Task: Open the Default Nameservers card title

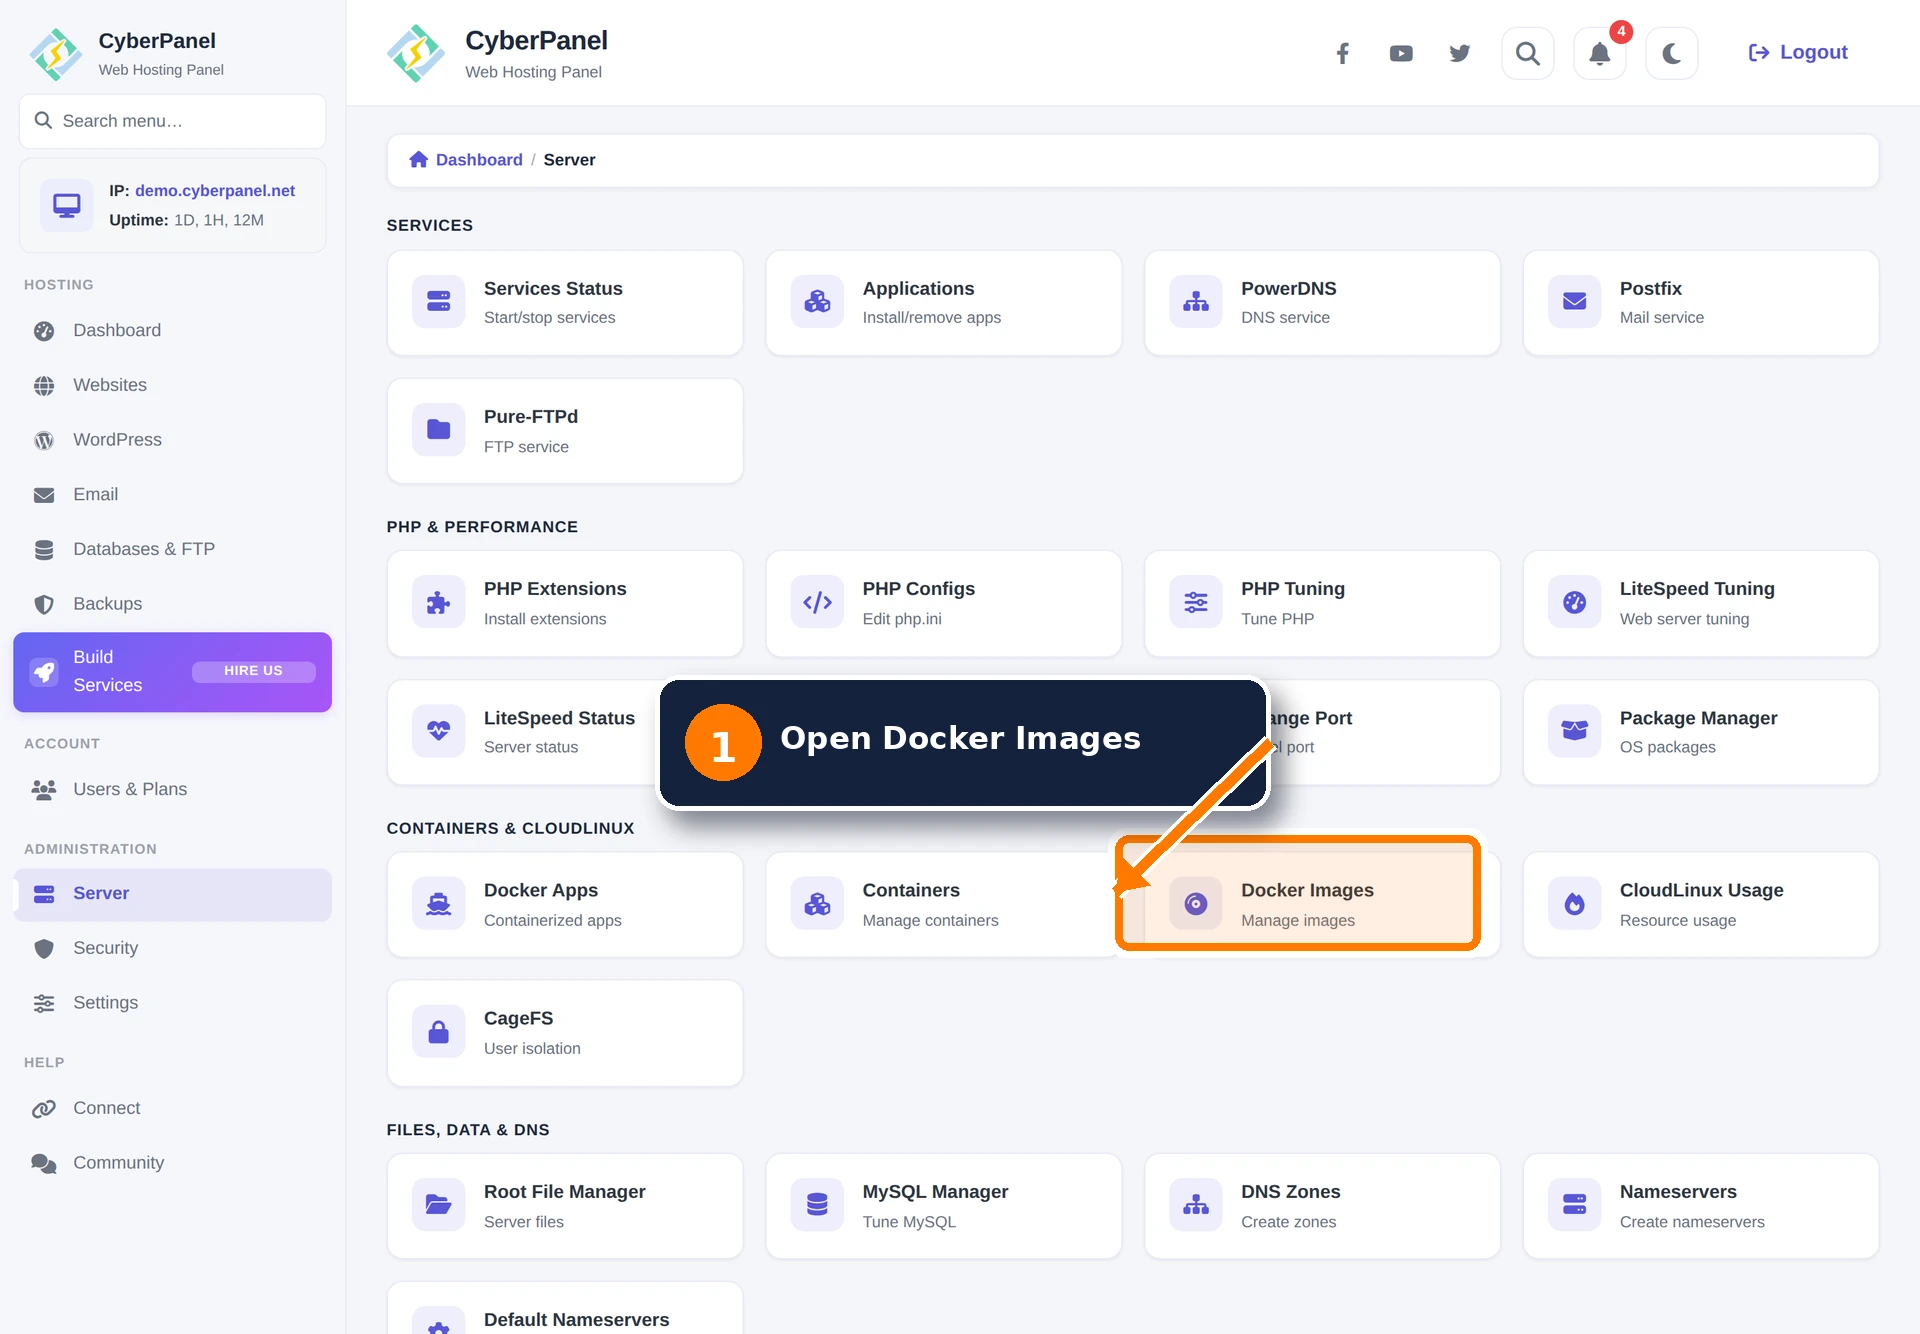Action: click(x=576, y=1320)
